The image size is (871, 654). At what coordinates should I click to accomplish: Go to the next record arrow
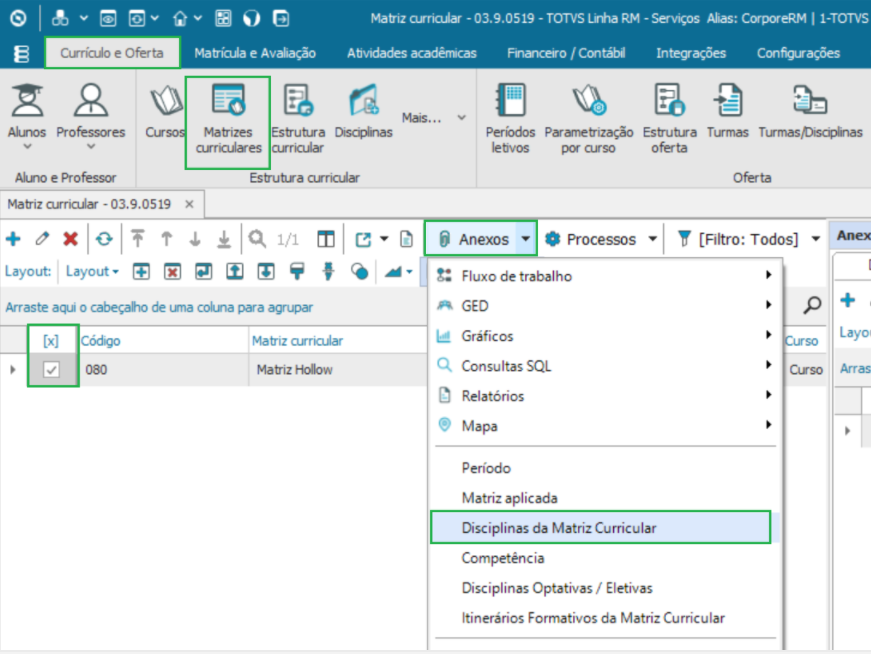coord(195,239)
